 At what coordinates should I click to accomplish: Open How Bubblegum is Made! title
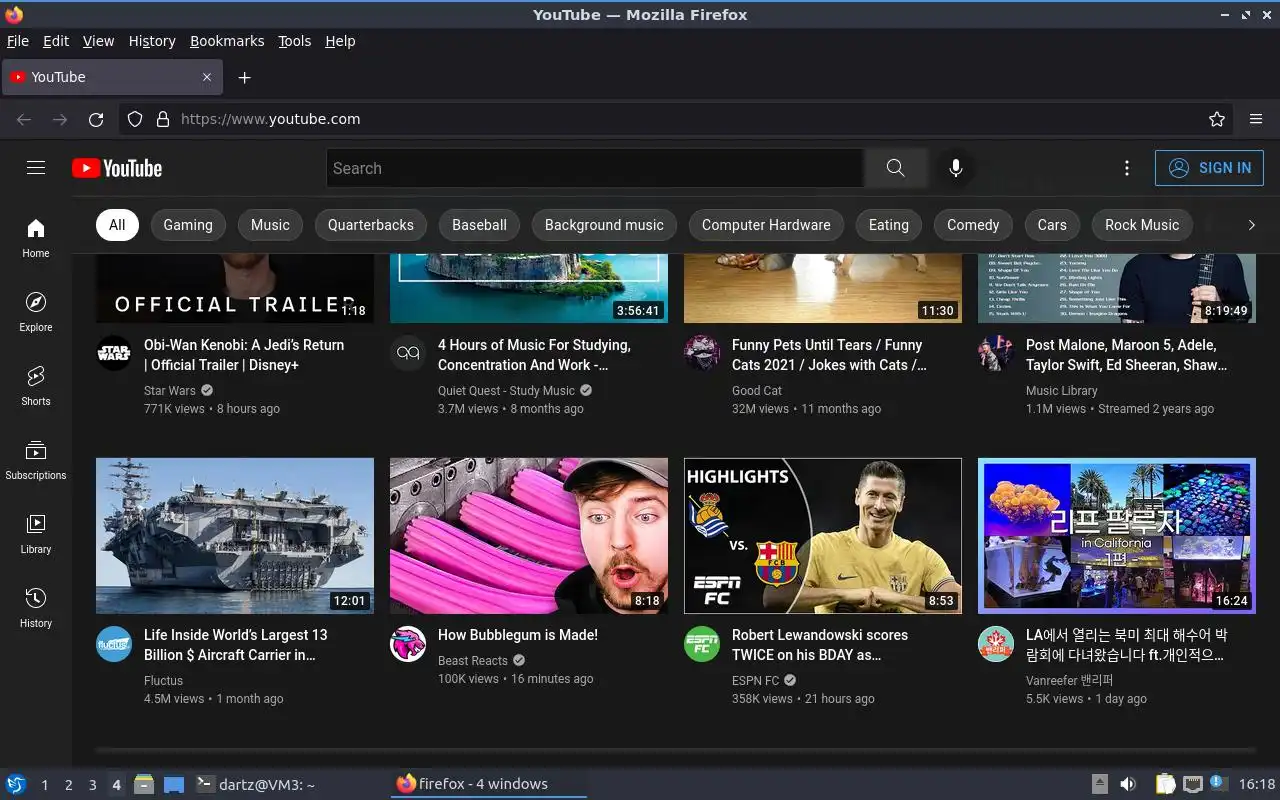pyautogui.click(x=518, y=635)
